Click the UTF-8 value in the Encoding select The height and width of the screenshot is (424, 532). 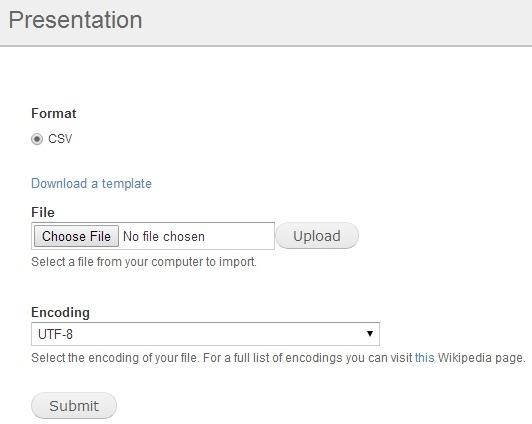tap(55, 334)
